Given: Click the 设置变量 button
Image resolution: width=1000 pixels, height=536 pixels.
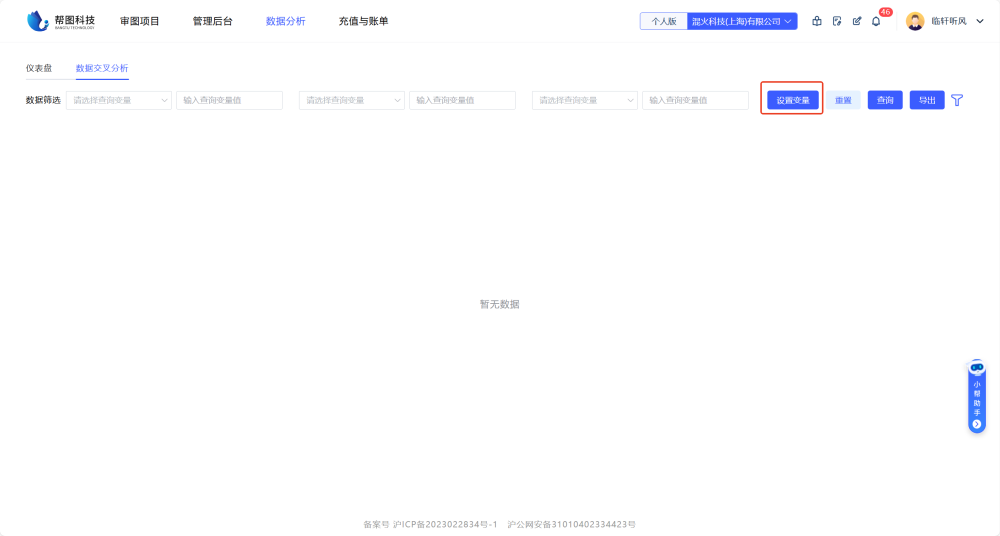Looking at the screenshot, I should click(793, 100).
